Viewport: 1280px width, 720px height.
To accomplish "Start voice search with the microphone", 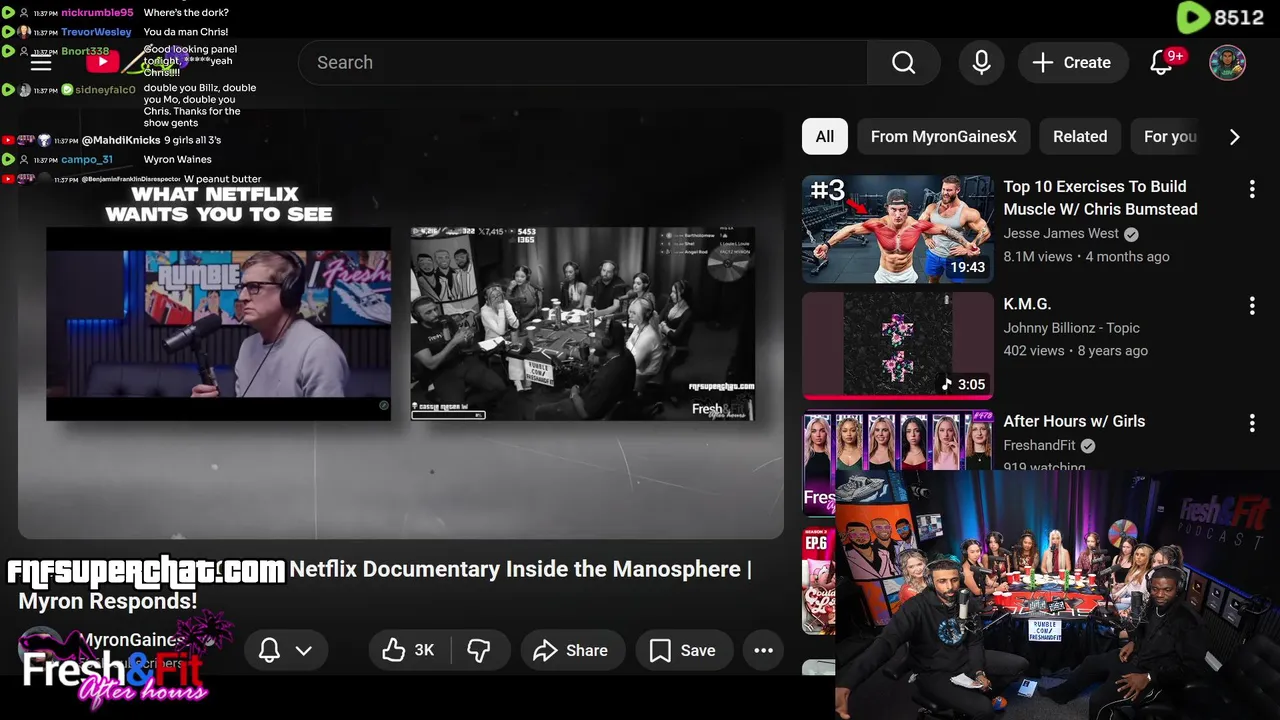I will coord(981,62).
